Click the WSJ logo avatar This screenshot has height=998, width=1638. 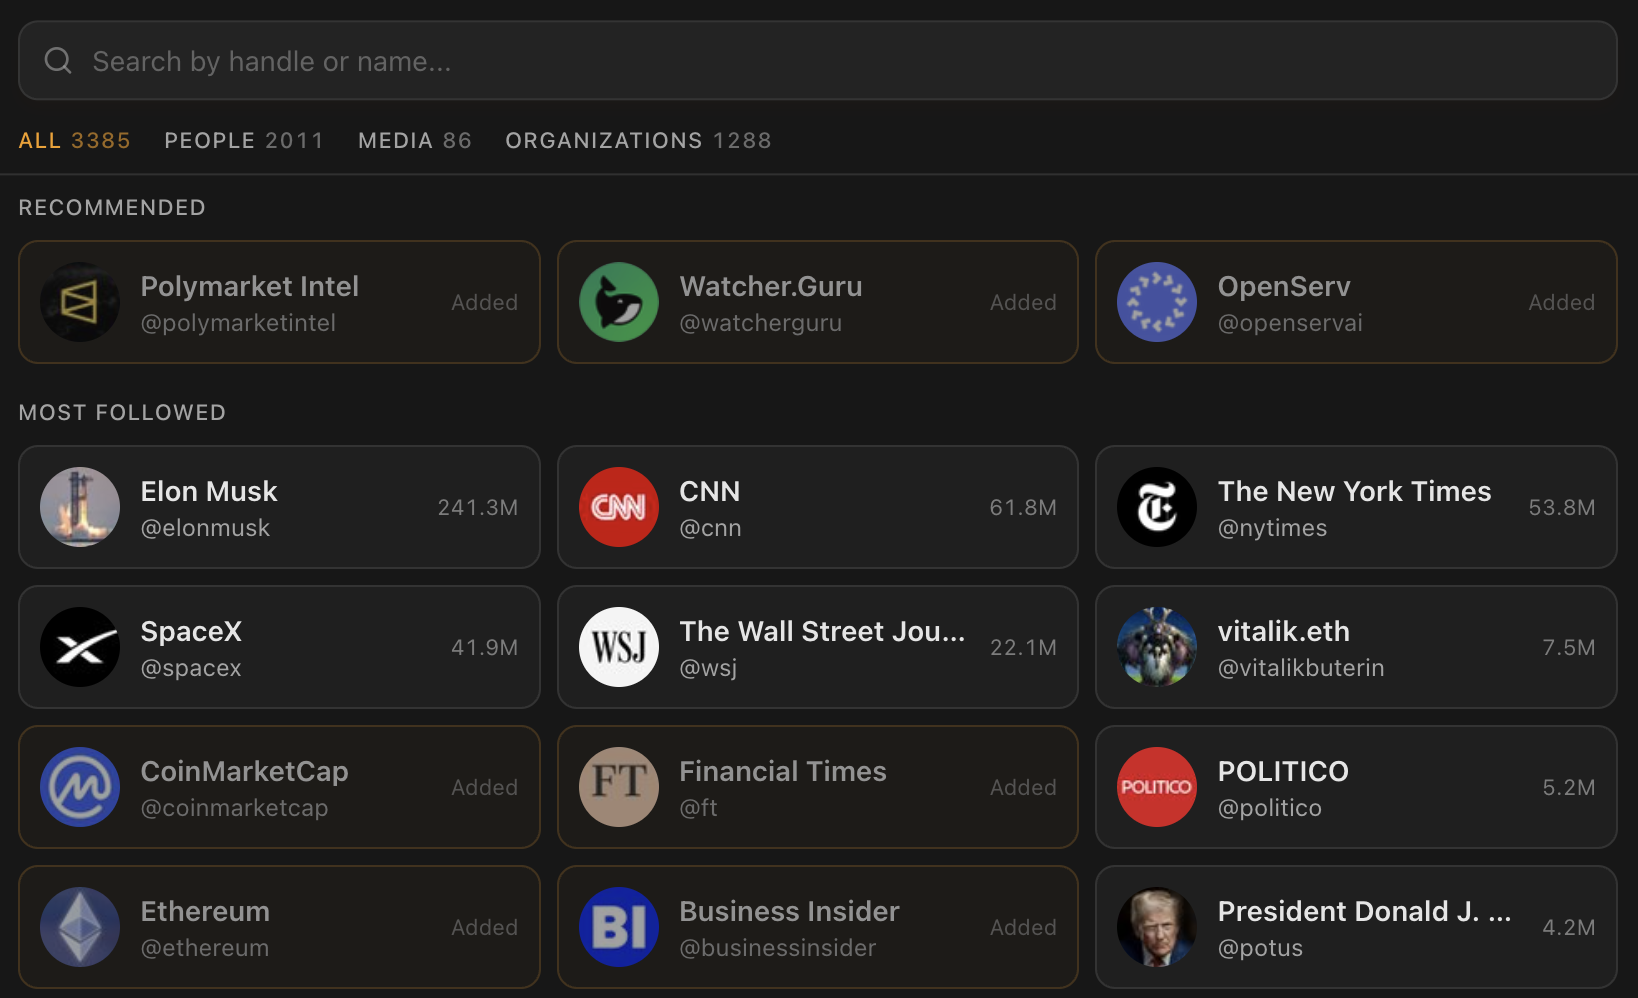coord(619,647)
